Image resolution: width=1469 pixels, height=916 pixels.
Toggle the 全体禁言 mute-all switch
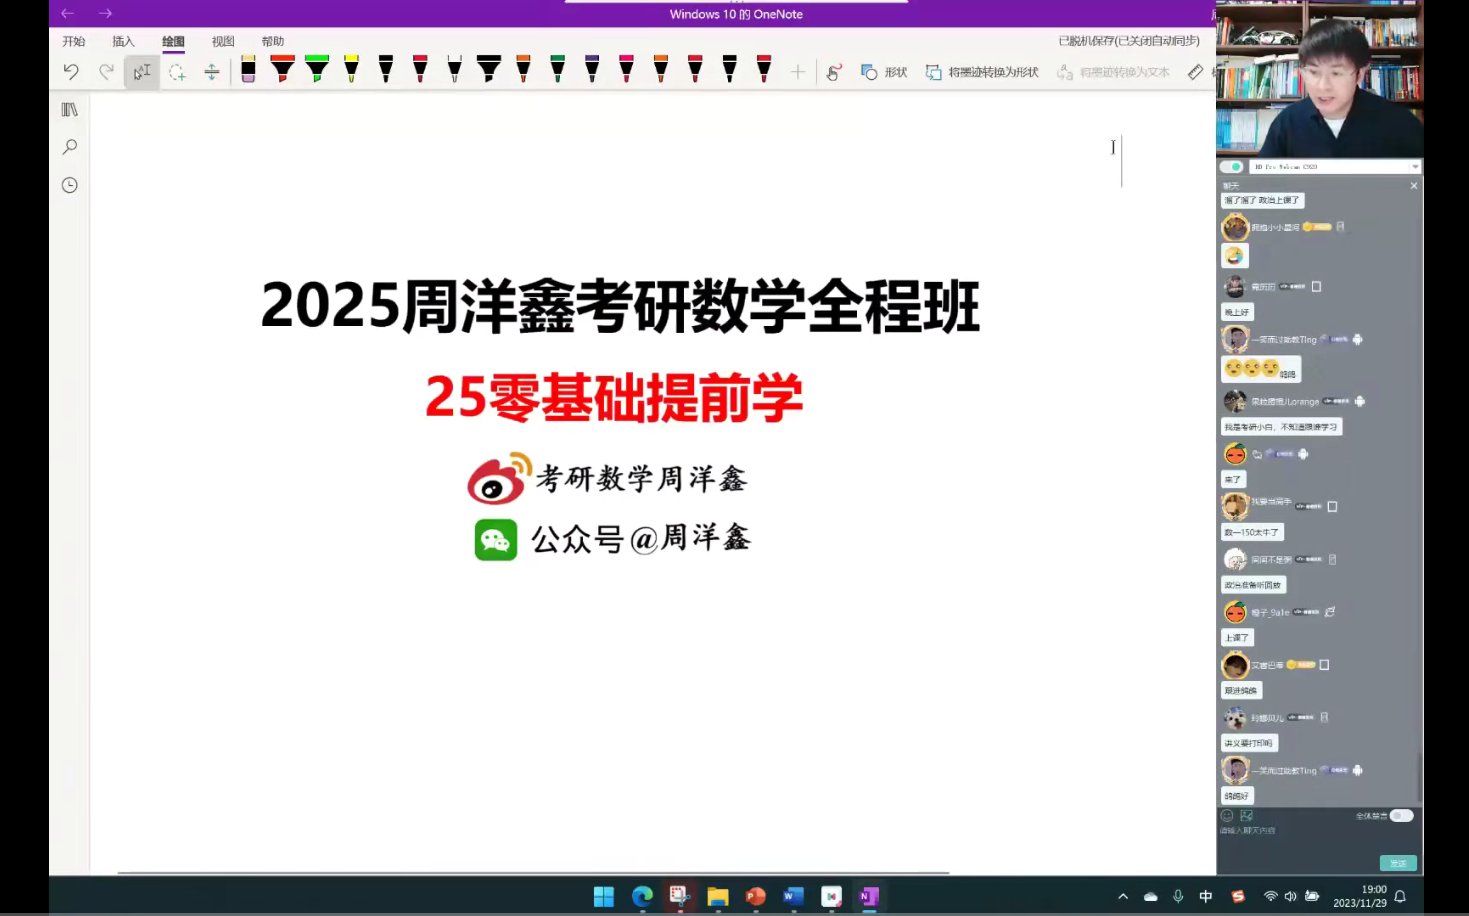point(1402,816)
